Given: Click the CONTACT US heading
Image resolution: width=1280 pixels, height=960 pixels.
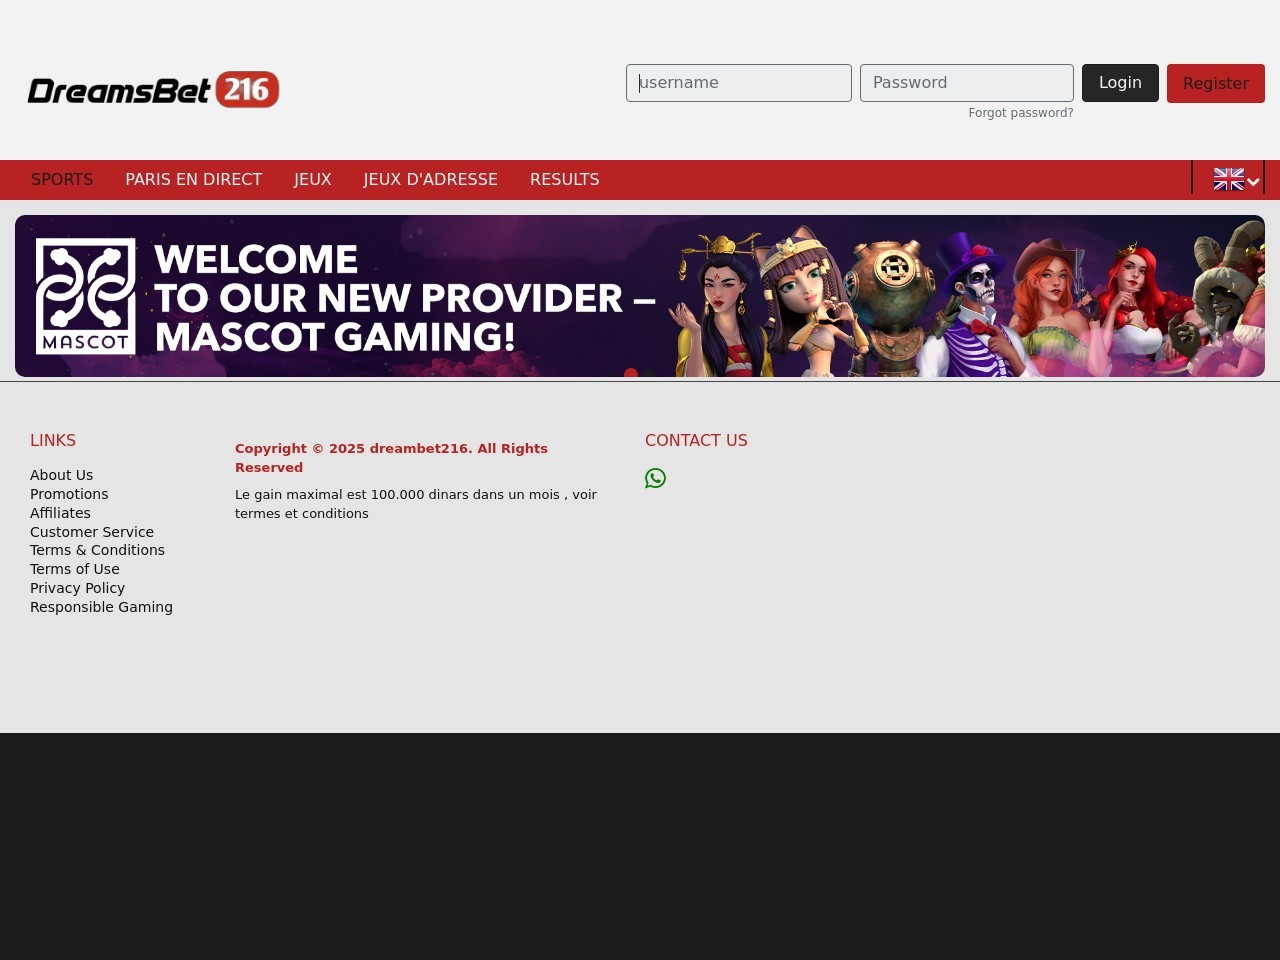Looking at the screenshot, I should pyautogui.click(x=696, y=440).
